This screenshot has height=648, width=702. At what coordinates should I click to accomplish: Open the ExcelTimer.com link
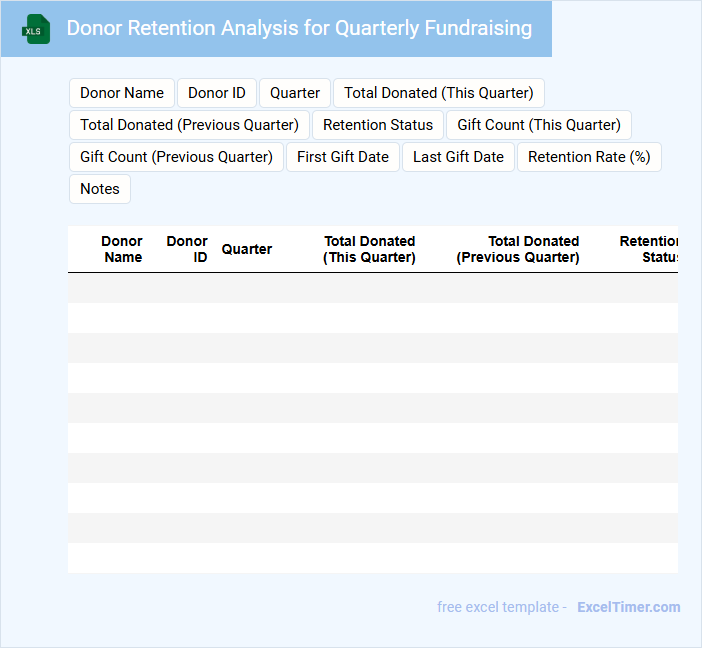click(x=629, y=607)
